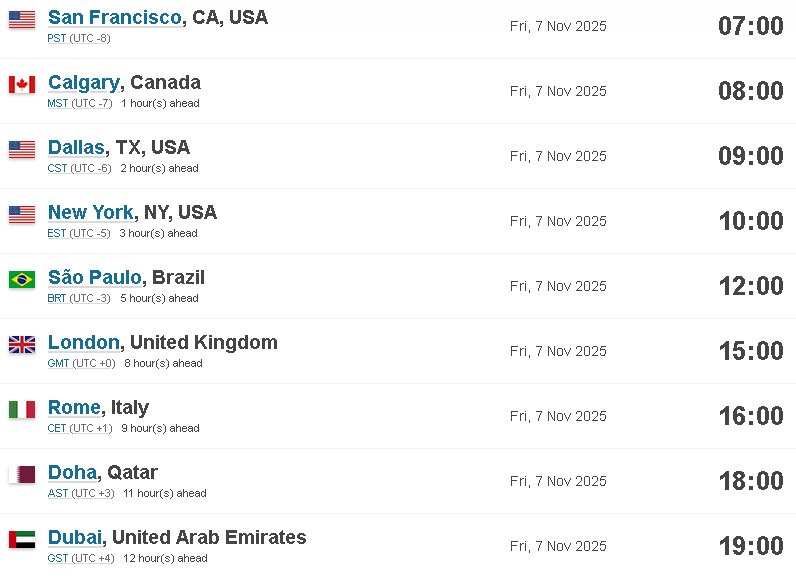
Task: Click the GMT time zone link
Action: tap(58, 363)
